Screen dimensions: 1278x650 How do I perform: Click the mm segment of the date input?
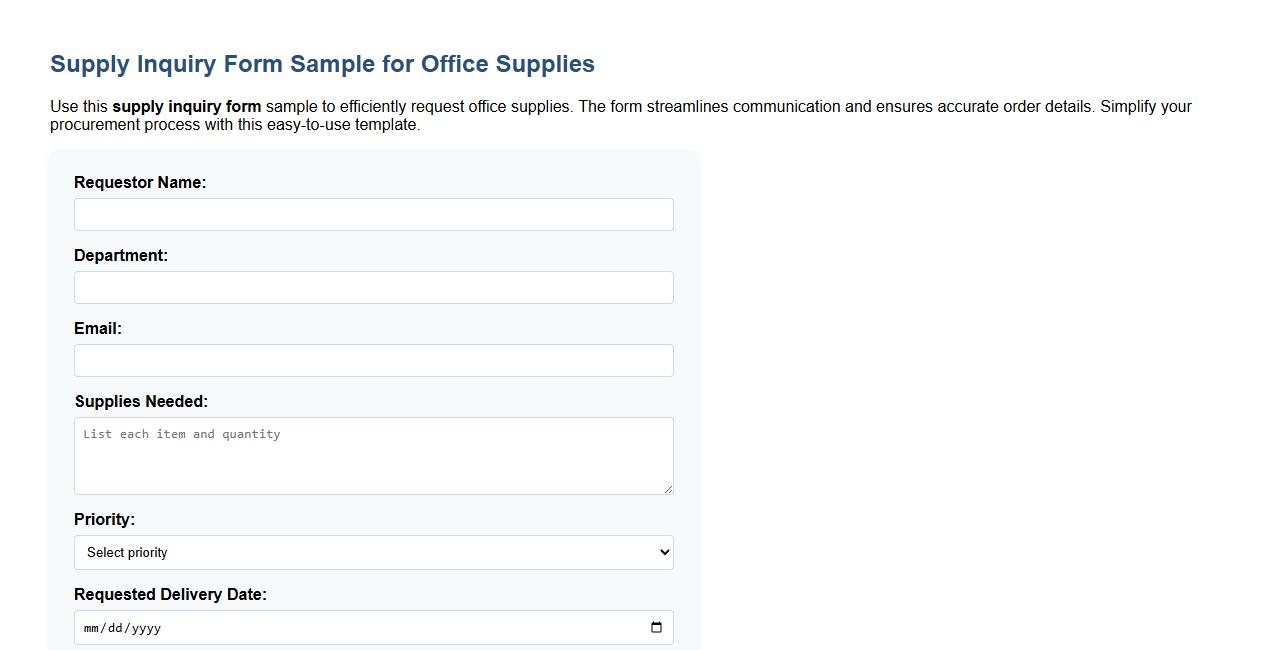(93, 628)
